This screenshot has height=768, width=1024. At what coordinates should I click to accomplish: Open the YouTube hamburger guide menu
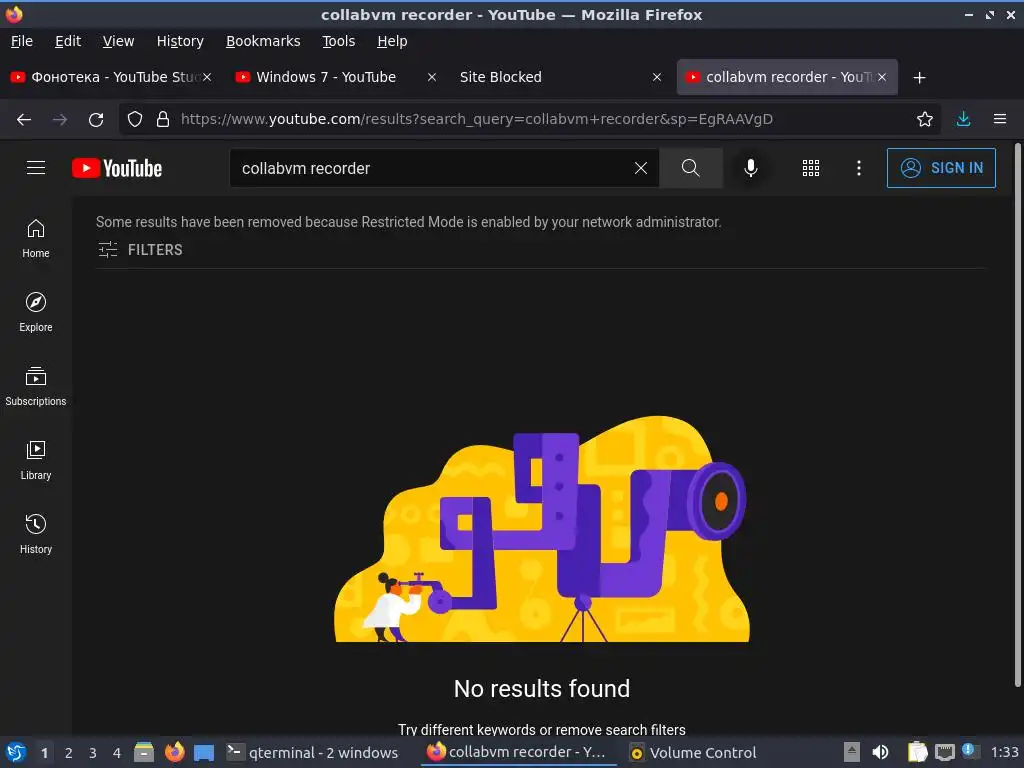[x=36, y=168]
